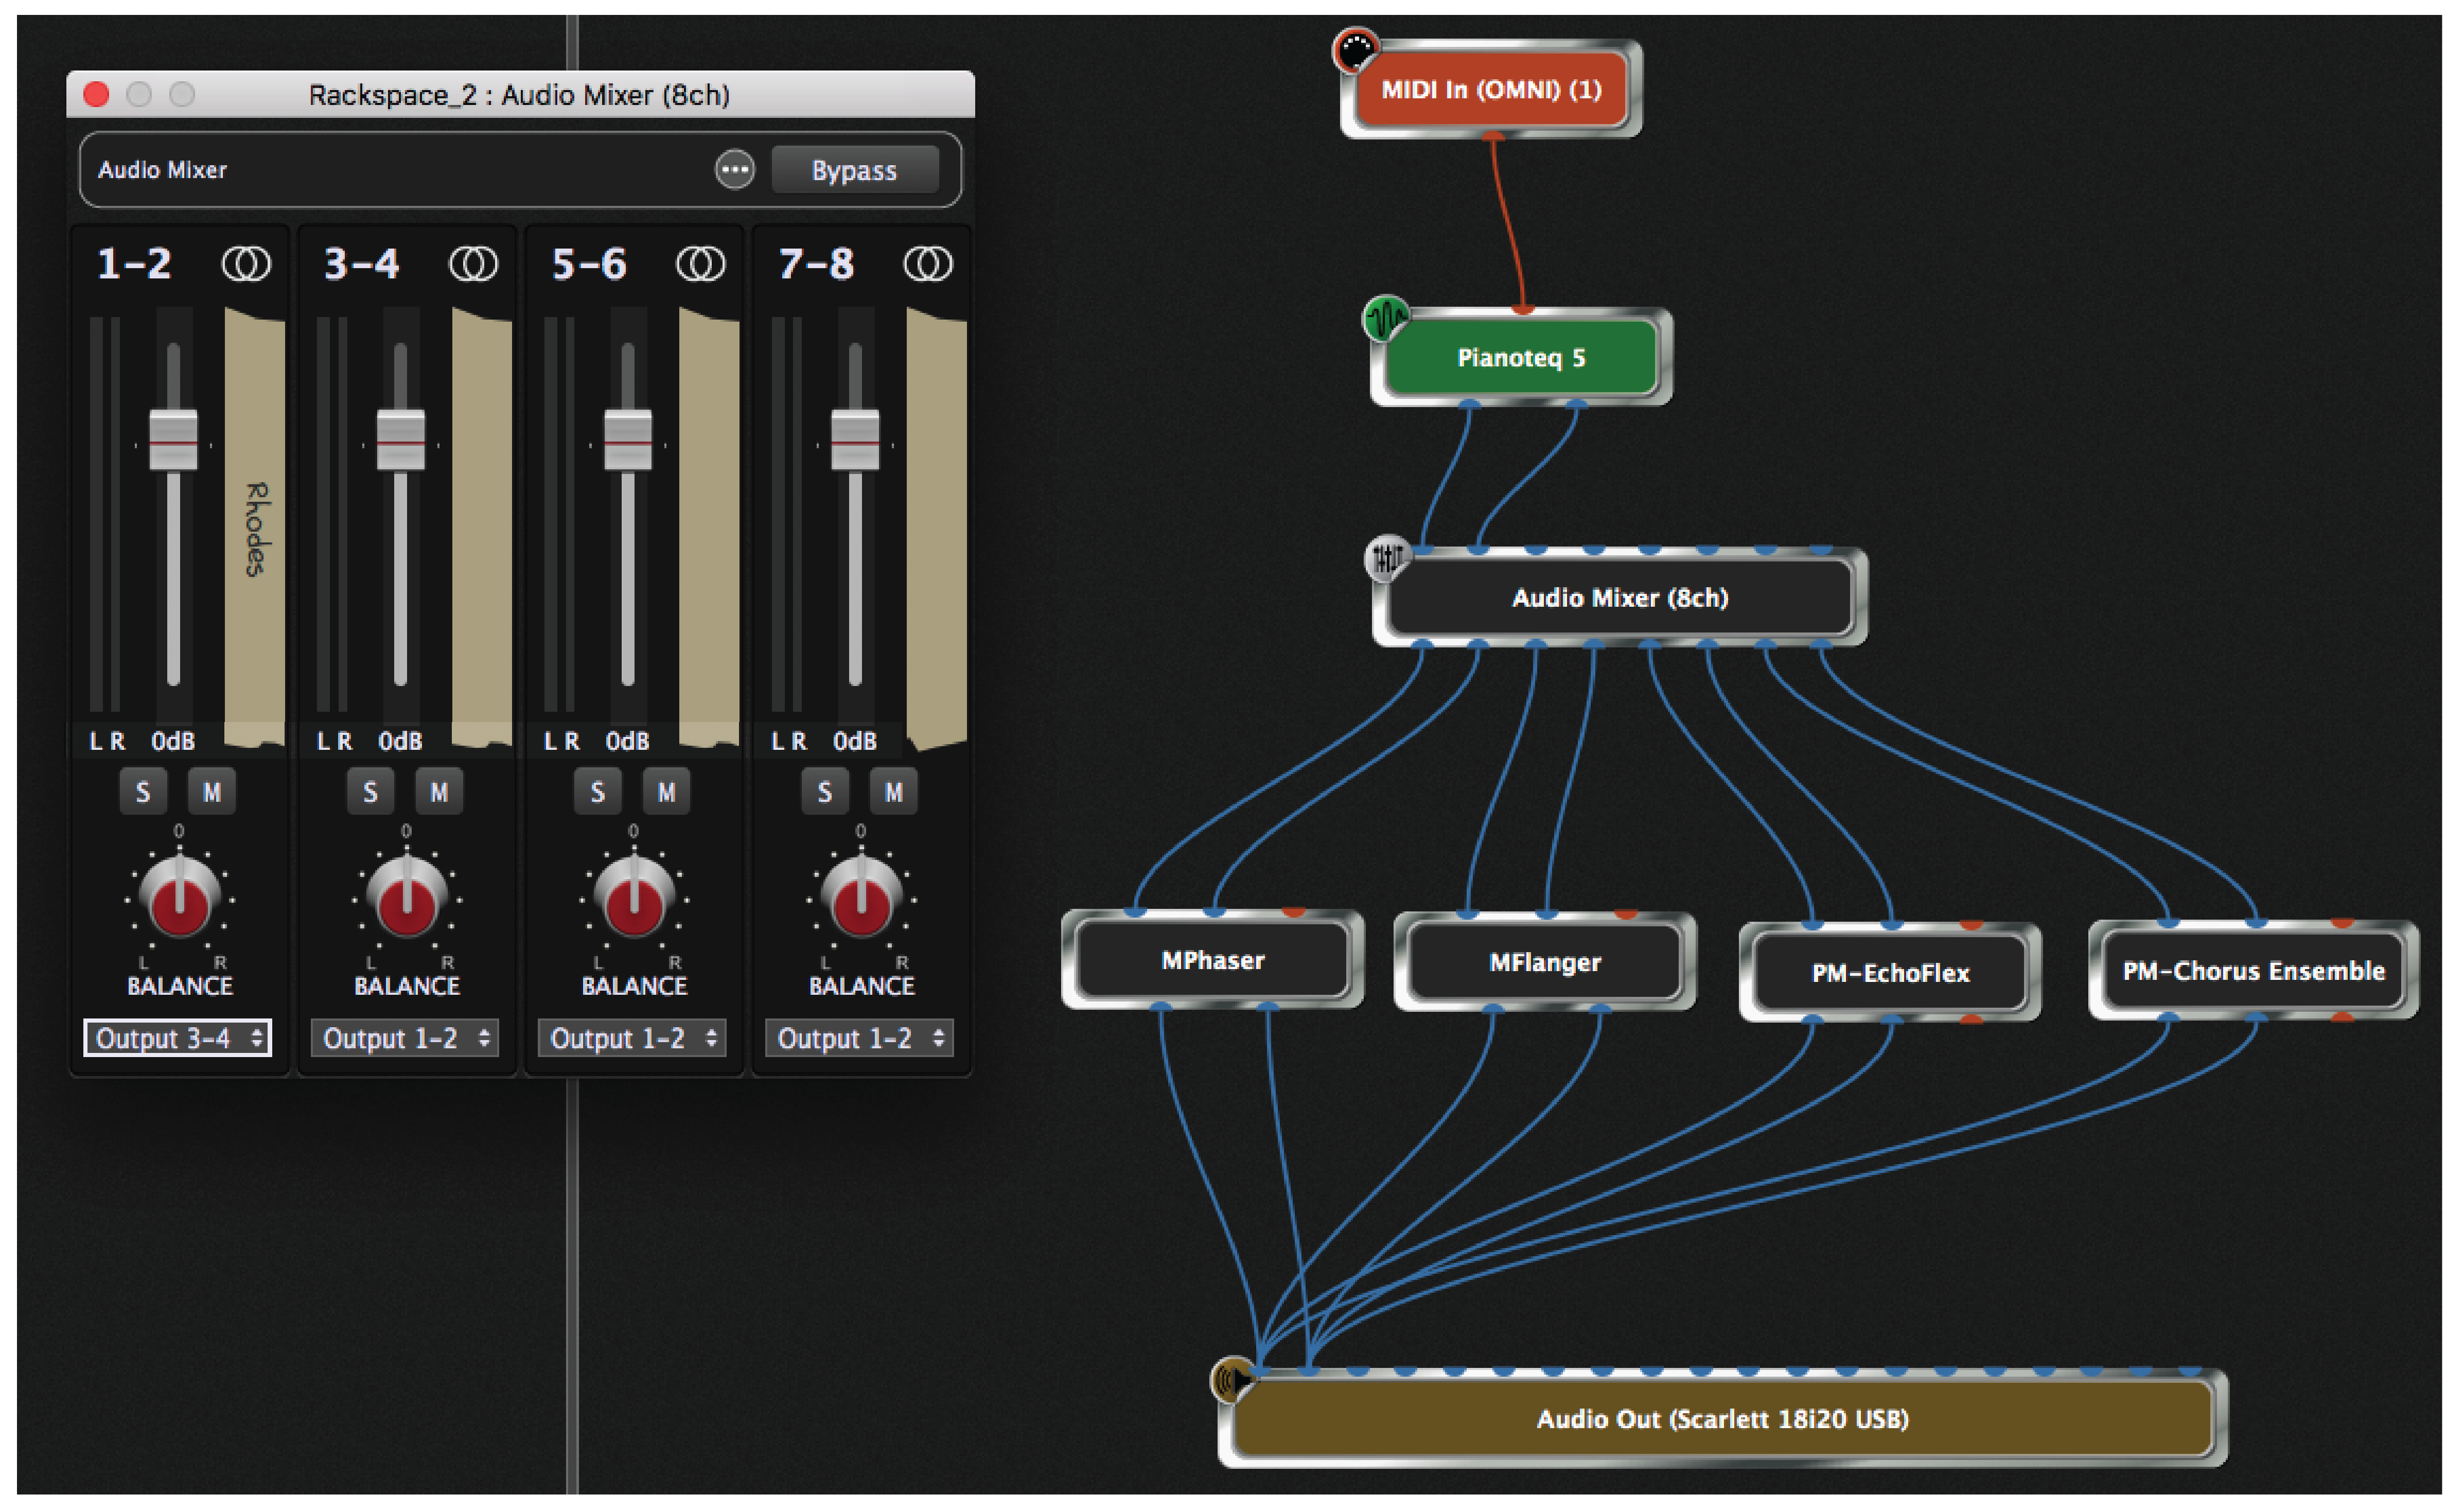Click the blank scribble strip on channel 5-6
Viewport: 2464px width, 1512px height.
(709, 528)
